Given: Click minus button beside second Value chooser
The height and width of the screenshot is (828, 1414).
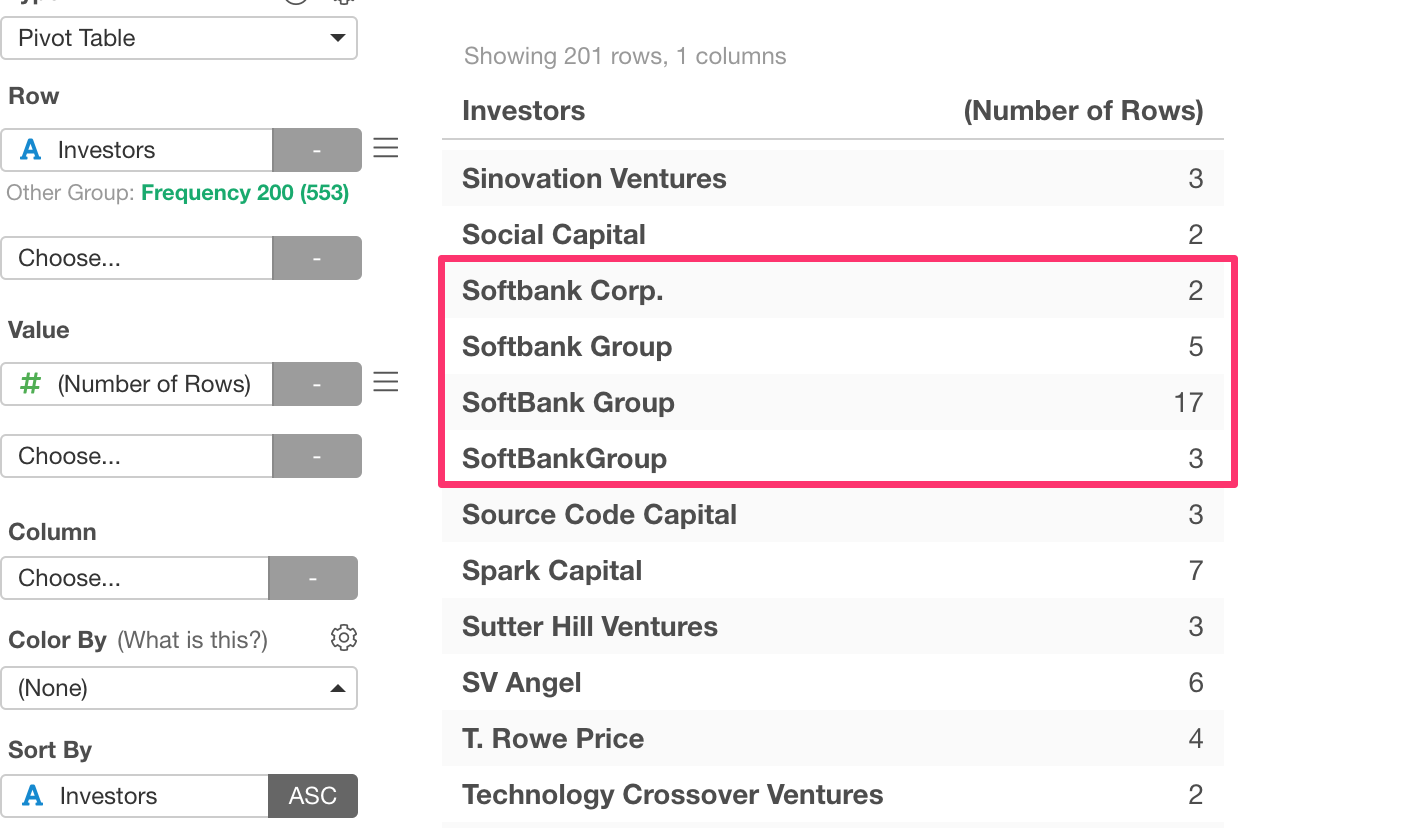Looking at the screenshot, I should click(316, 456).
